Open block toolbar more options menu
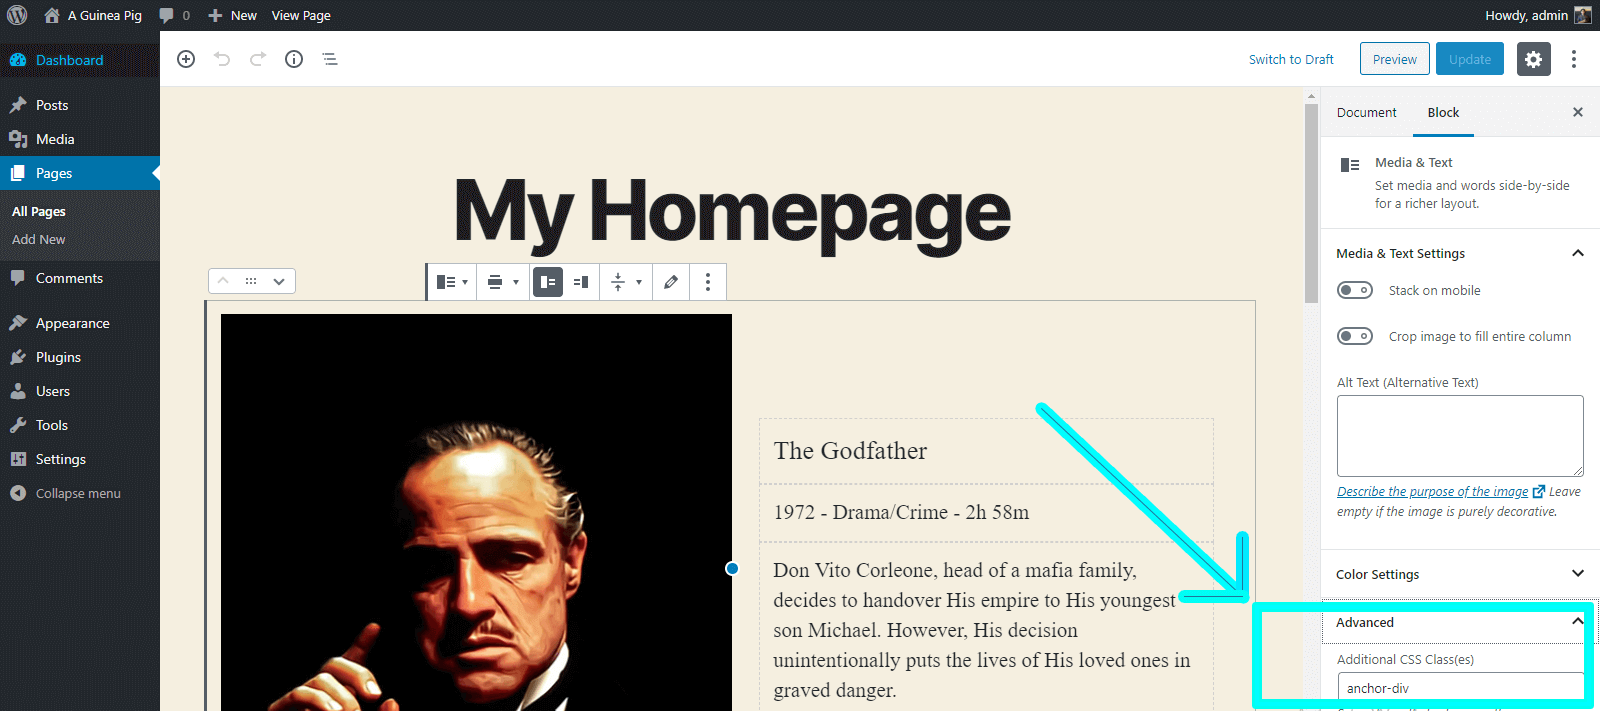1600x711 pixels. point(708,282)
